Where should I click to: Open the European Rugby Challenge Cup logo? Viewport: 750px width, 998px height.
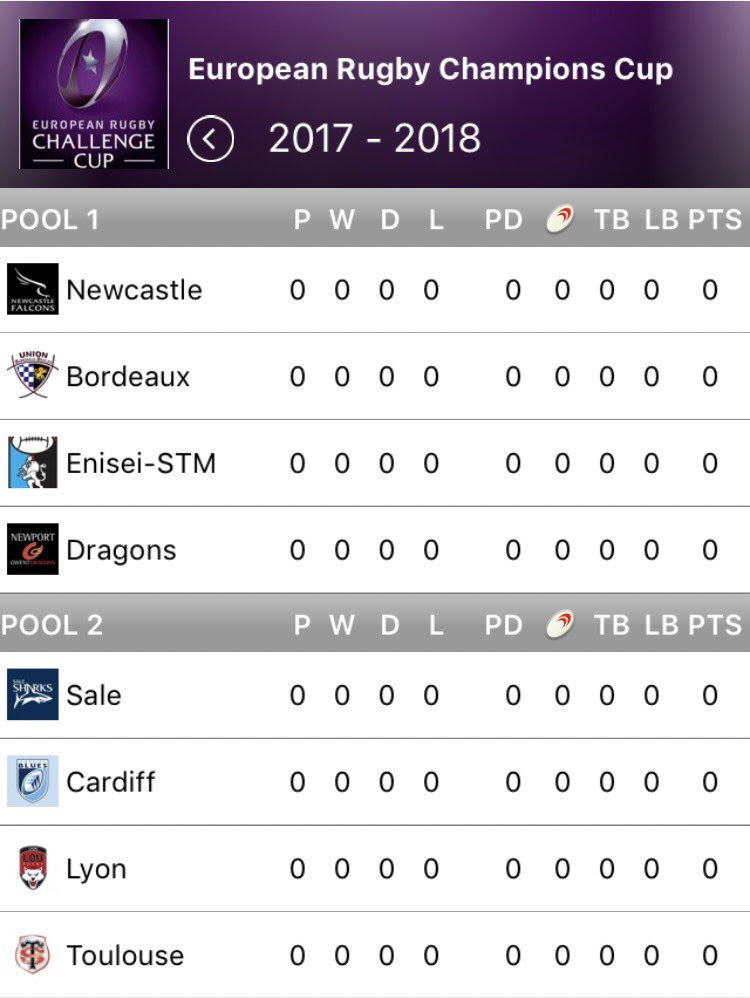[94, 94]
